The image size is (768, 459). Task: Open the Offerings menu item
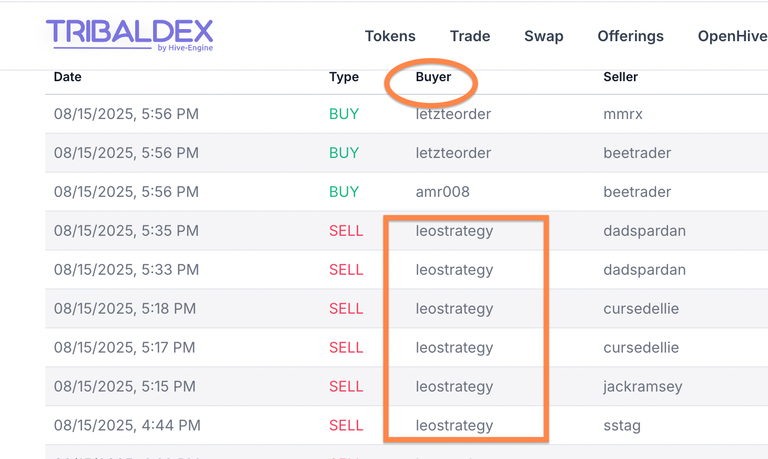coord(630,36)
